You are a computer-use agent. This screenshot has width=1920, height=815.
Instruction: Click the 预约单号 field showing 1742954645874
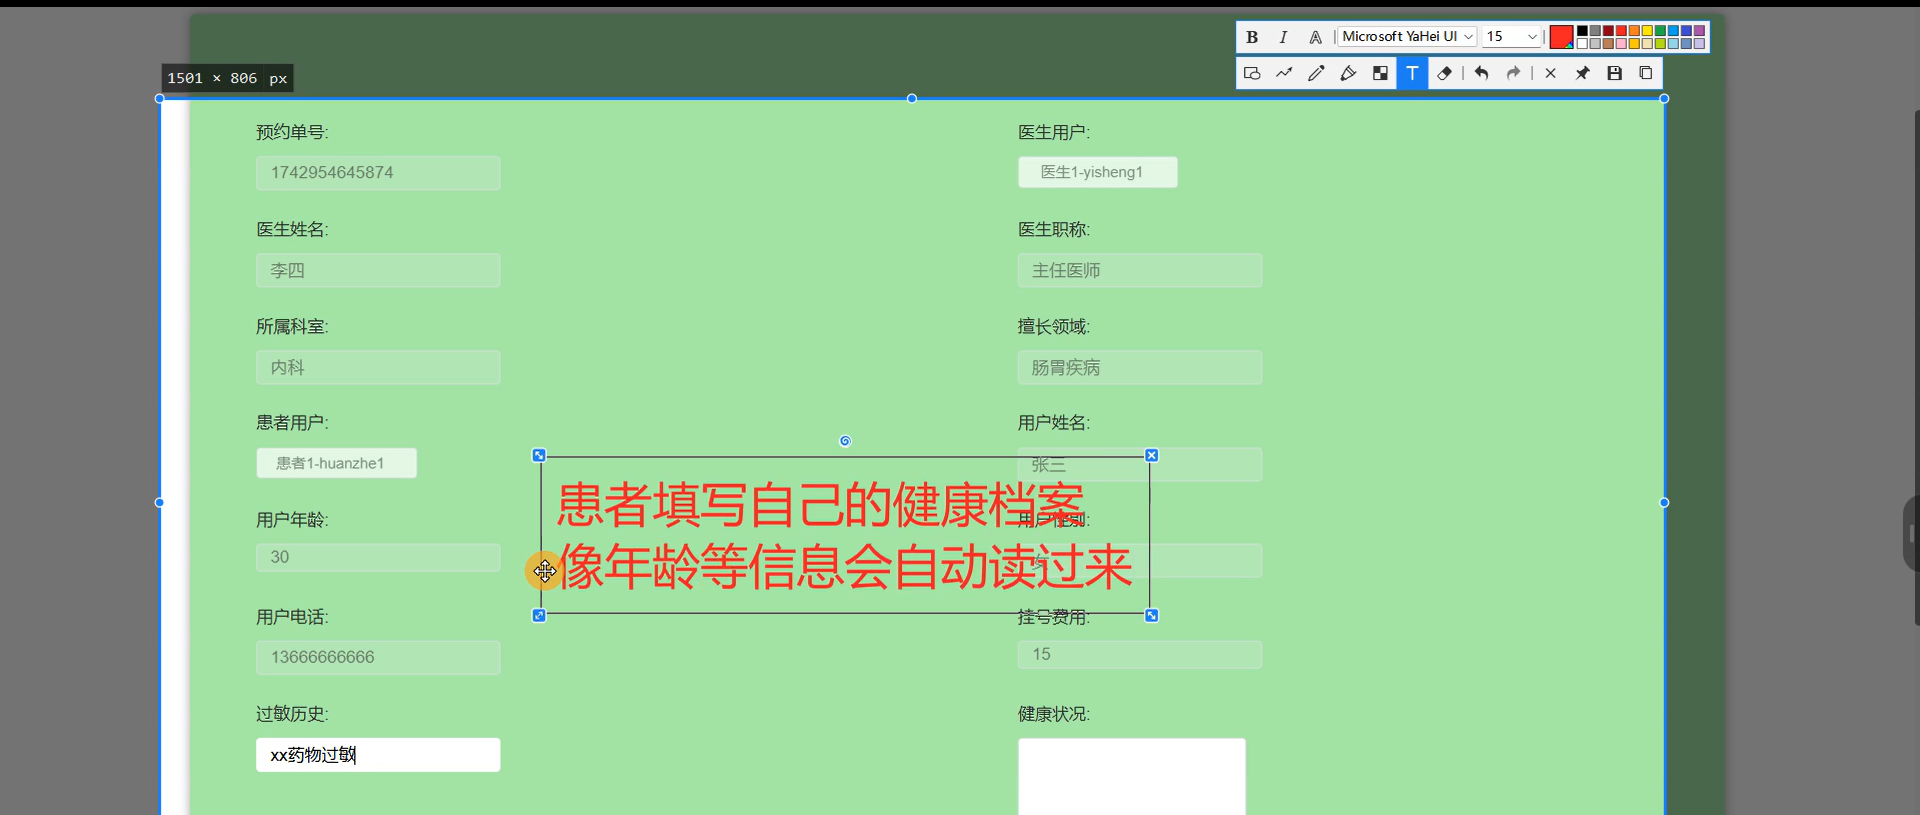378,173
